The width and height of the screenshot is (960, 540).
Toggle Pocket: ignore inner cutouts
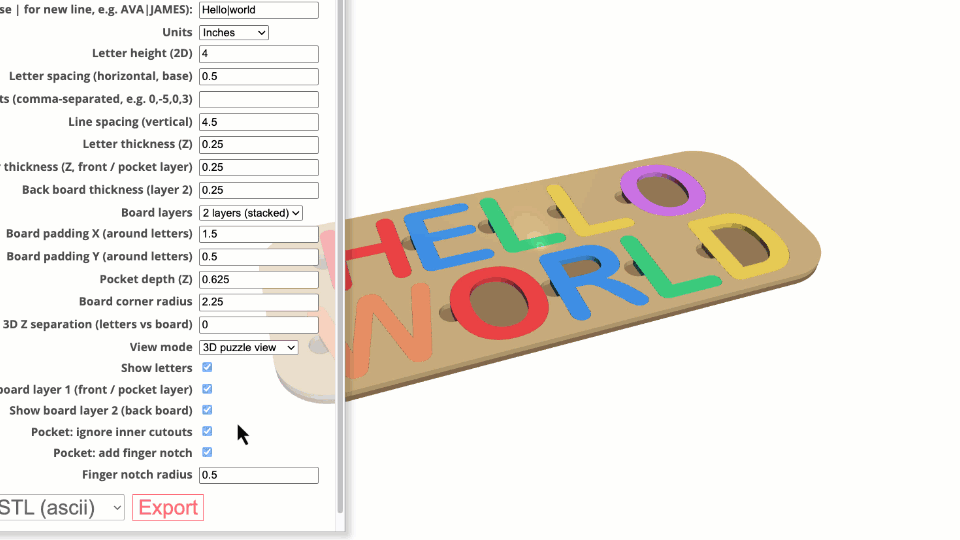tap(207, 431)
